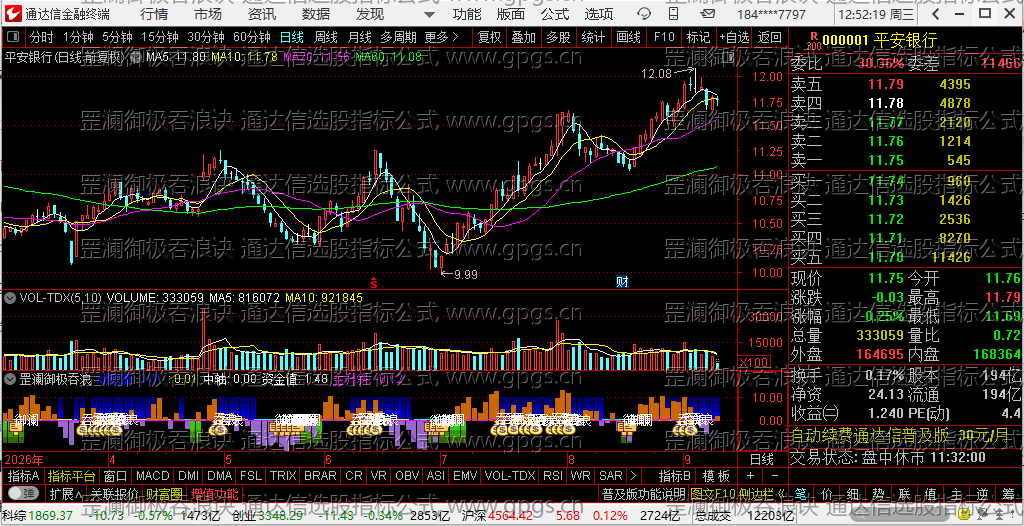The width and height of the screenshot is (1024, 526).
Task: Switch to 1分钟 period
Action: (x=78, y=37)
